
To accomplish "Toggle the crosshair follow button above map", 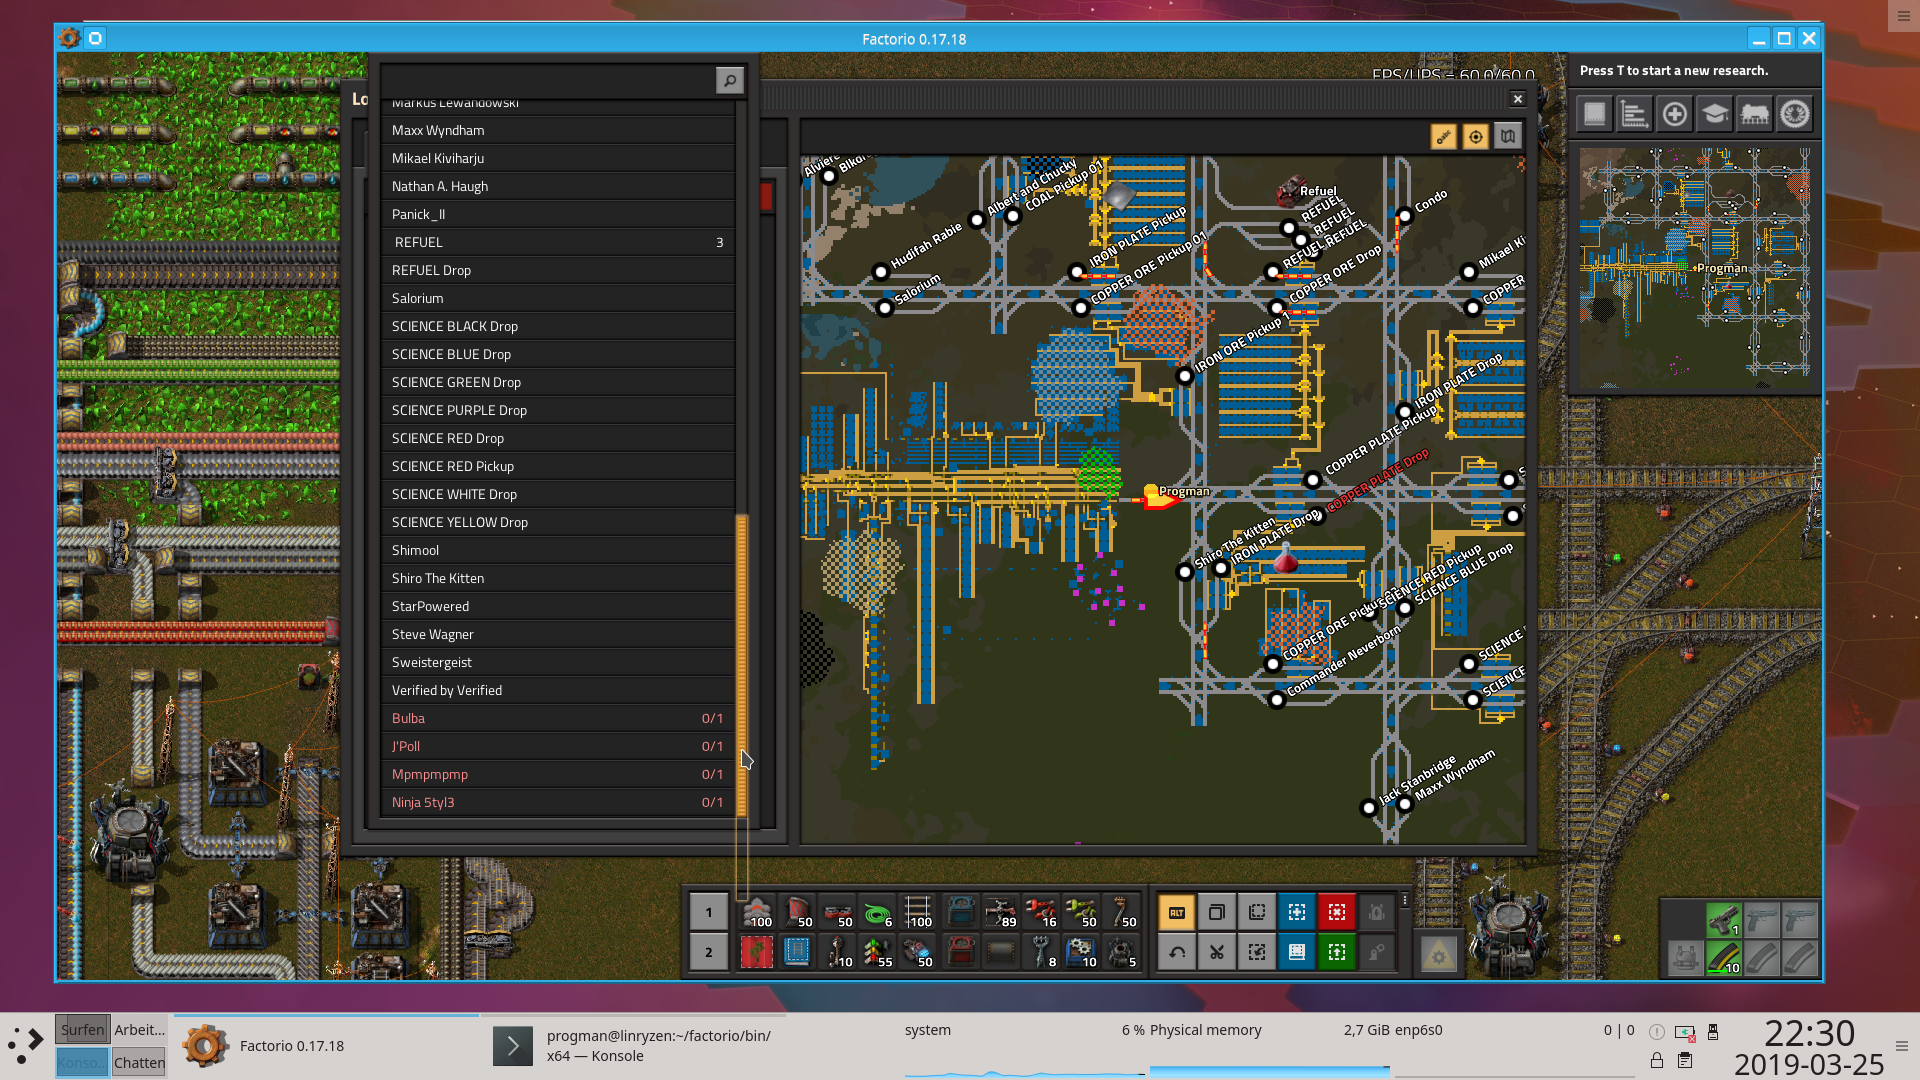I will (1476, 137).
